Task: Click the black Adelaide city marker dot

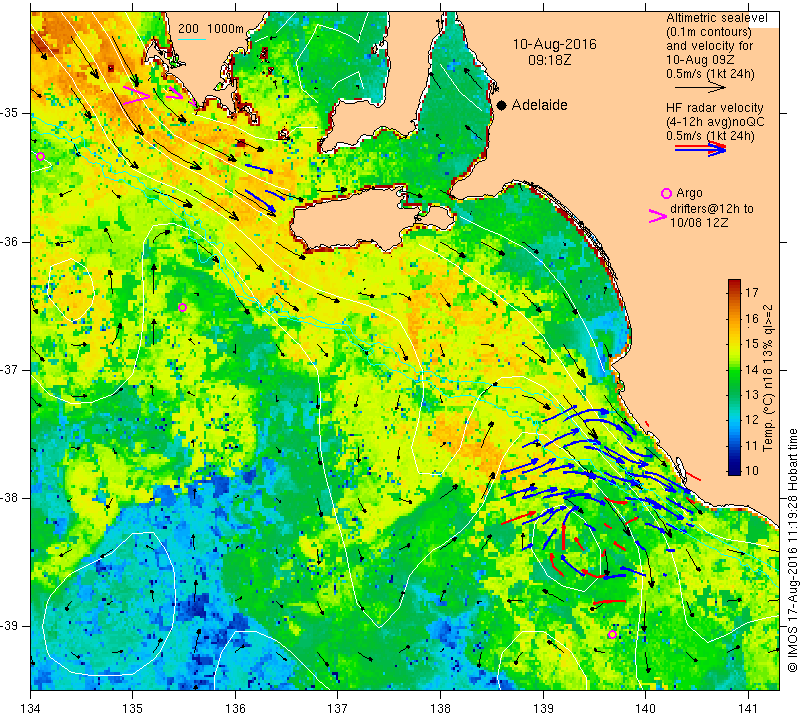Action: [502, 105]
